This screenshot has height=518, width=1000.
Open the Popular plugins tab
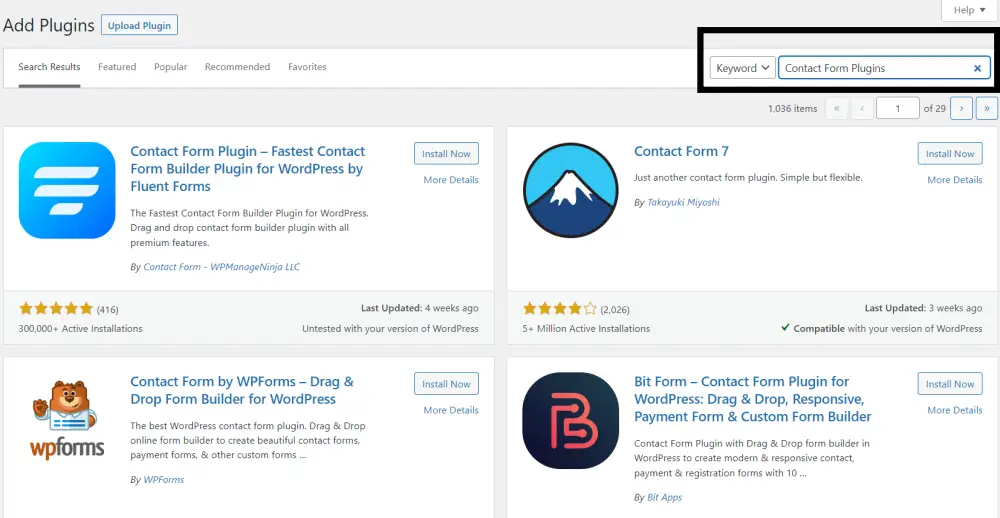tap(171, 67)
